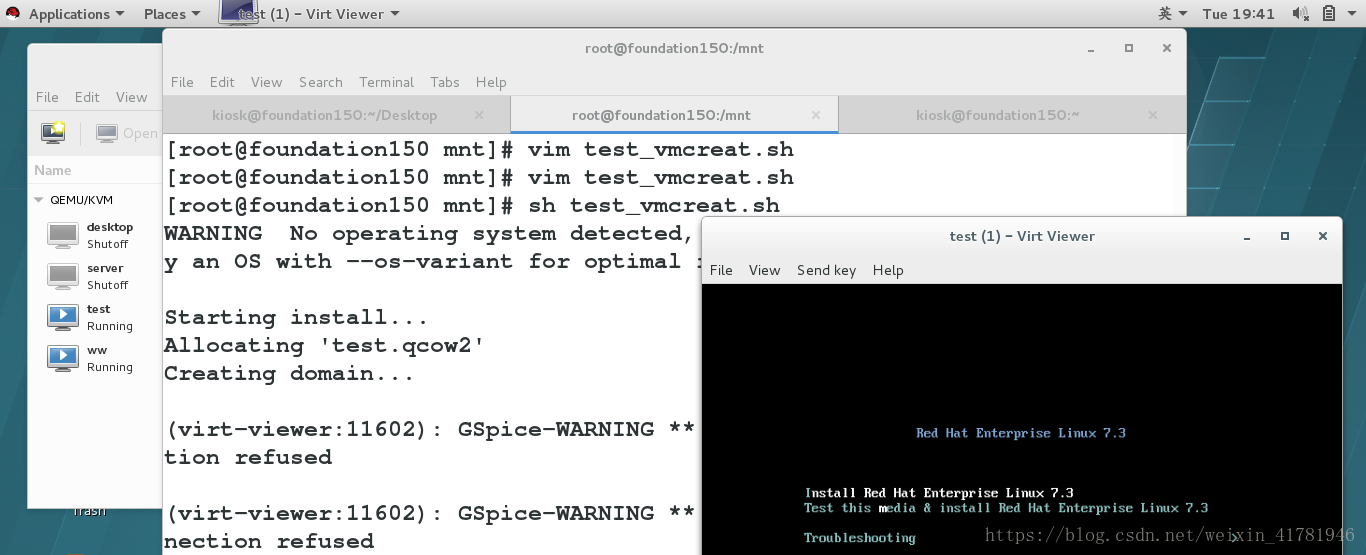Open View menu in Virt Viewer

764,270
